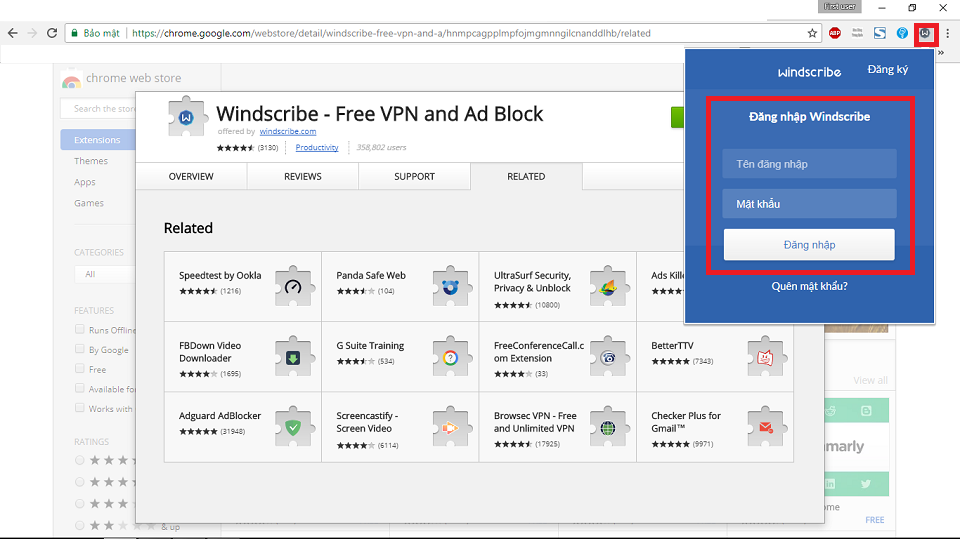Viewport: 960px width, 539px height.
Task: Click the First user profile button
Action: pyautogui.click(x=839, y=7)
